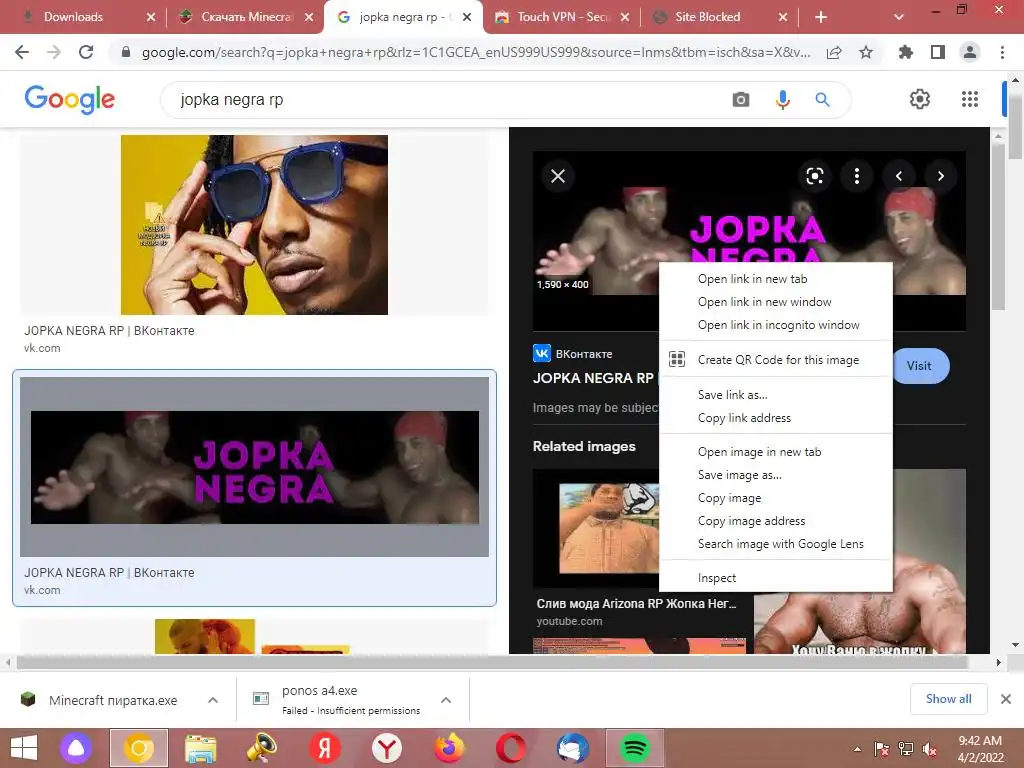The width and height of the screenshot is (1024, 768).
Task: Open the Windows Start menu
Action: click(x=24, y=748)
